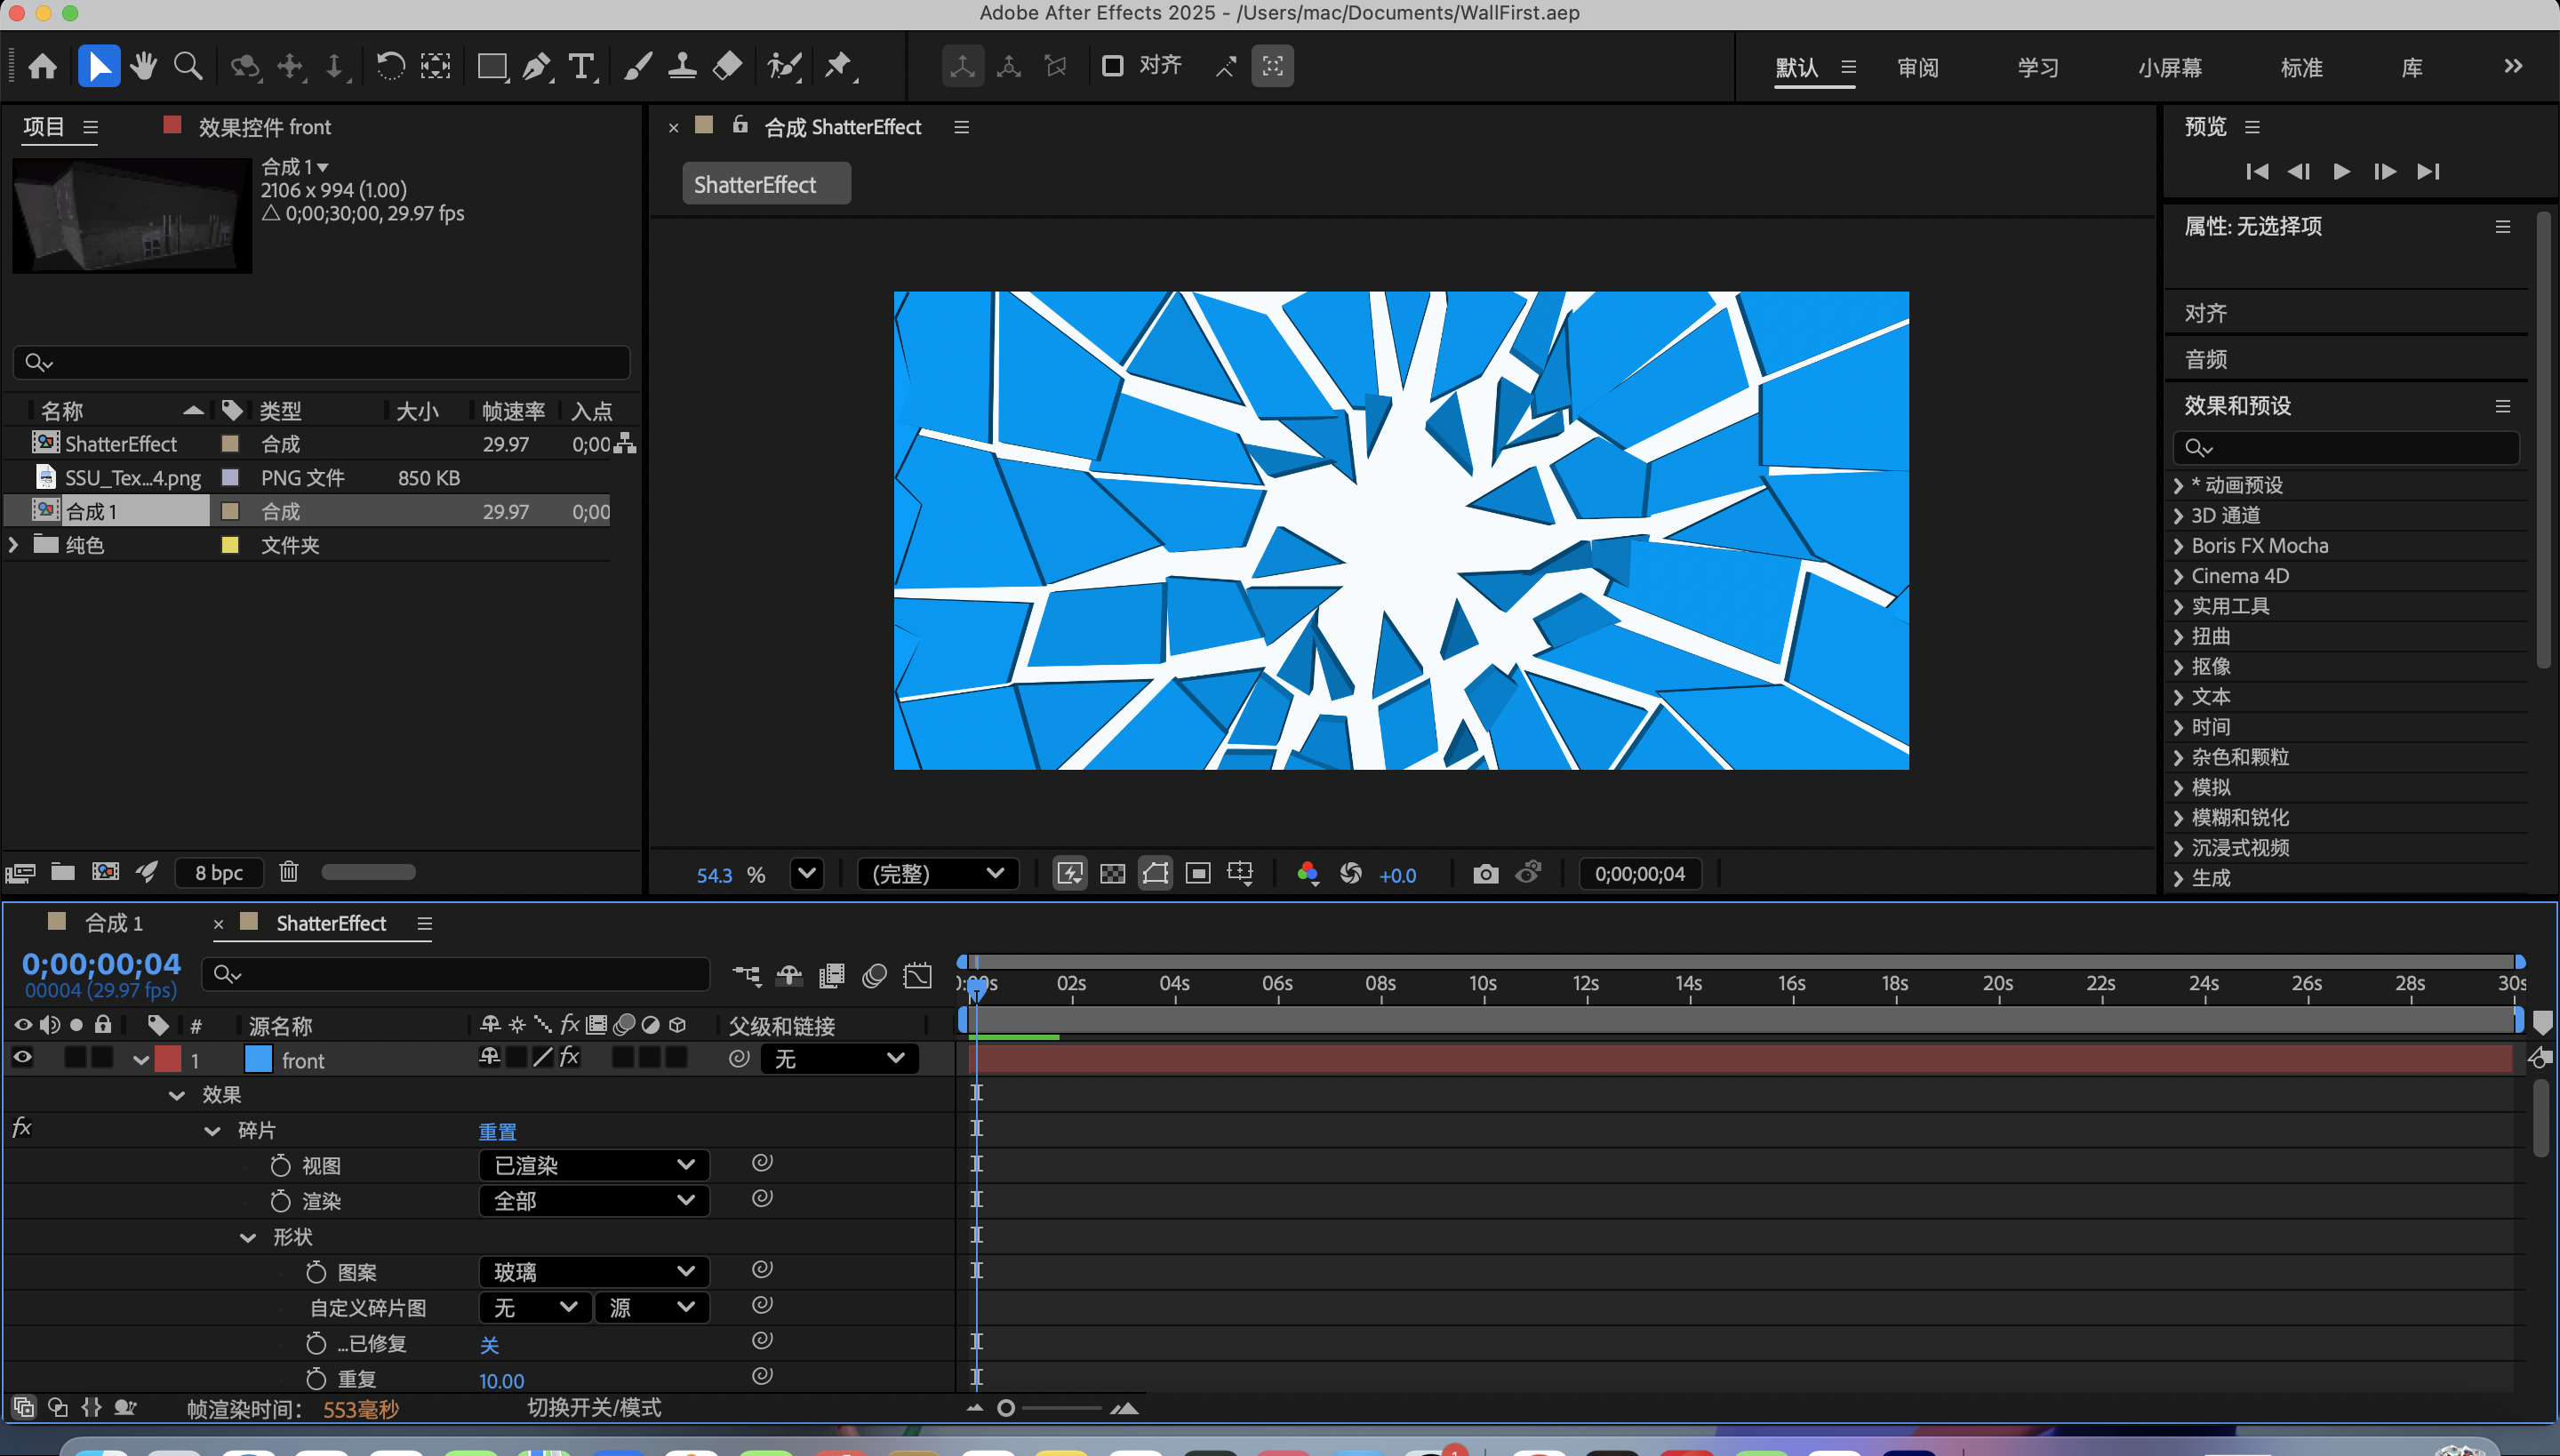Collapse the 碎片 effect in the timeline
Viewport: 2560px width, 1456px height.
(x=212, y=1130)
